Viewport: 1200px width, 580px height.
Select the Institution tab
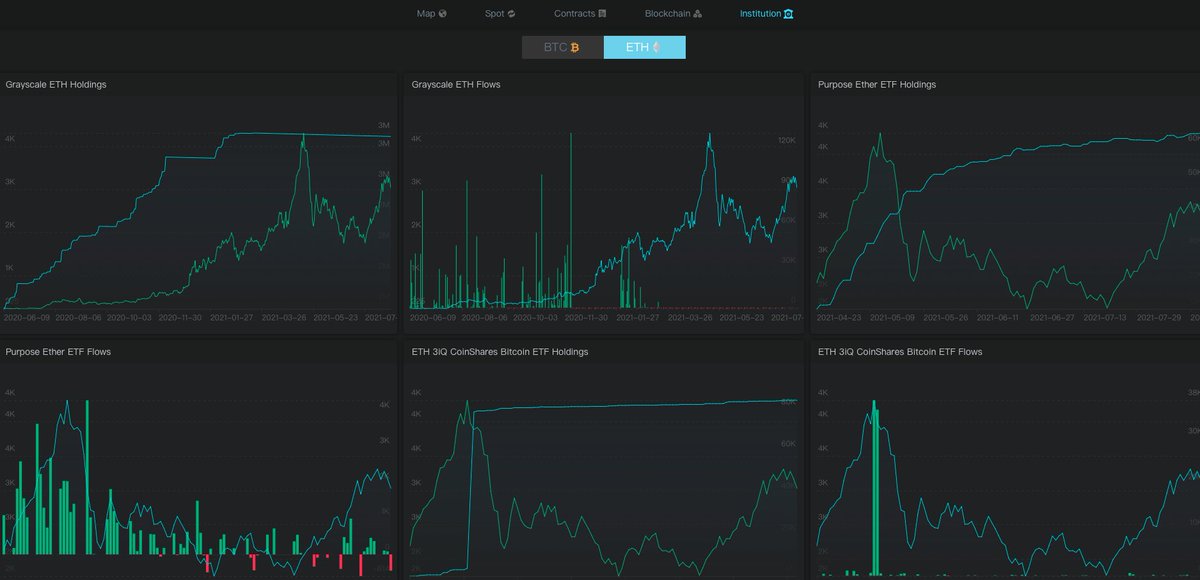[x=767, y=14]
